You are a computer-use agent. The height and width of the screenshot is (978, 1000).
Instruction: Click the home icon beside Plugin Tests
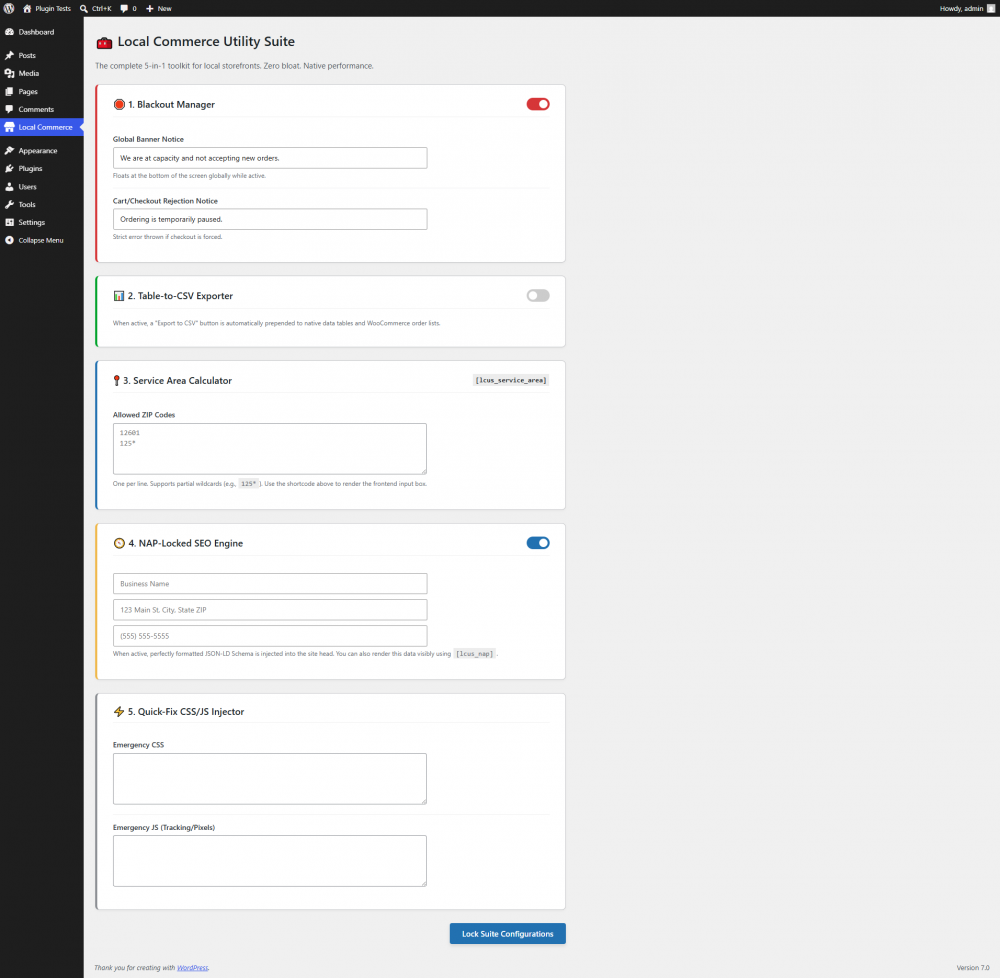tap(27, 8)
